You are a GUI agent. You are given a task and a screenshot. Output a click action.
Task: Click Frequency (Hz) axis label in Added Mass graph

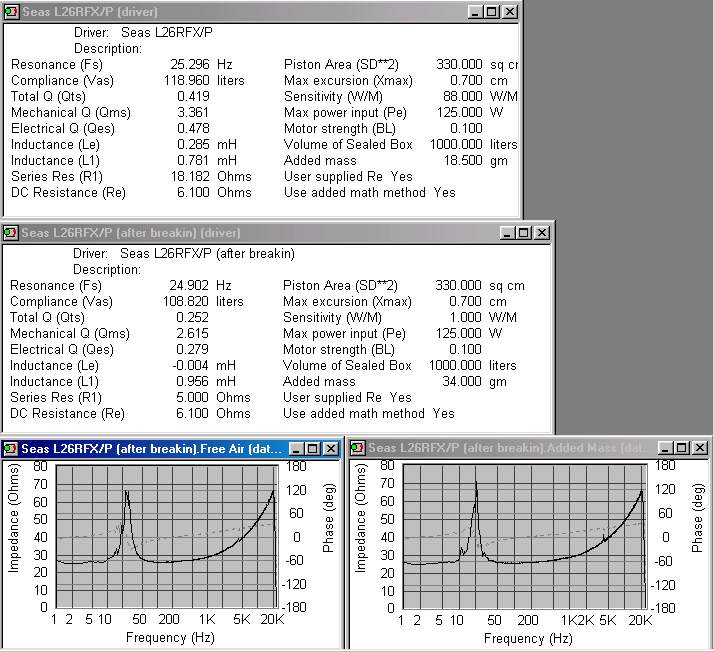point(528,638)
